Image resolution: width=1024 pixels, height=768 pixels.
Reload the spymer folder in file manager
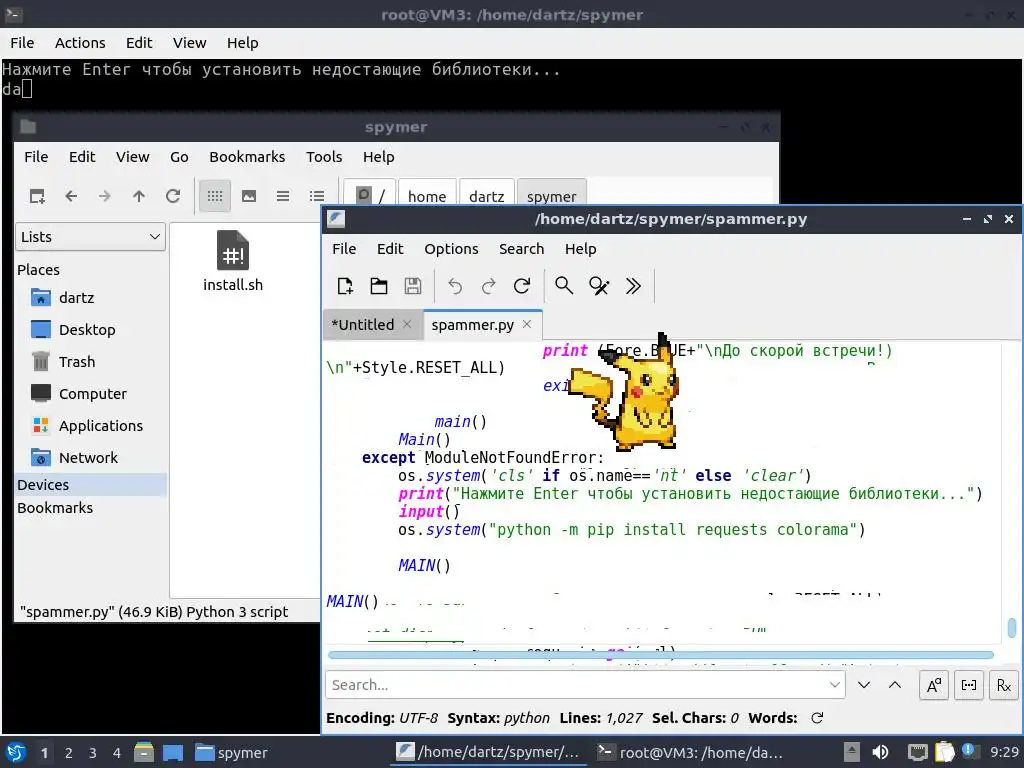[x=172, y=196]
